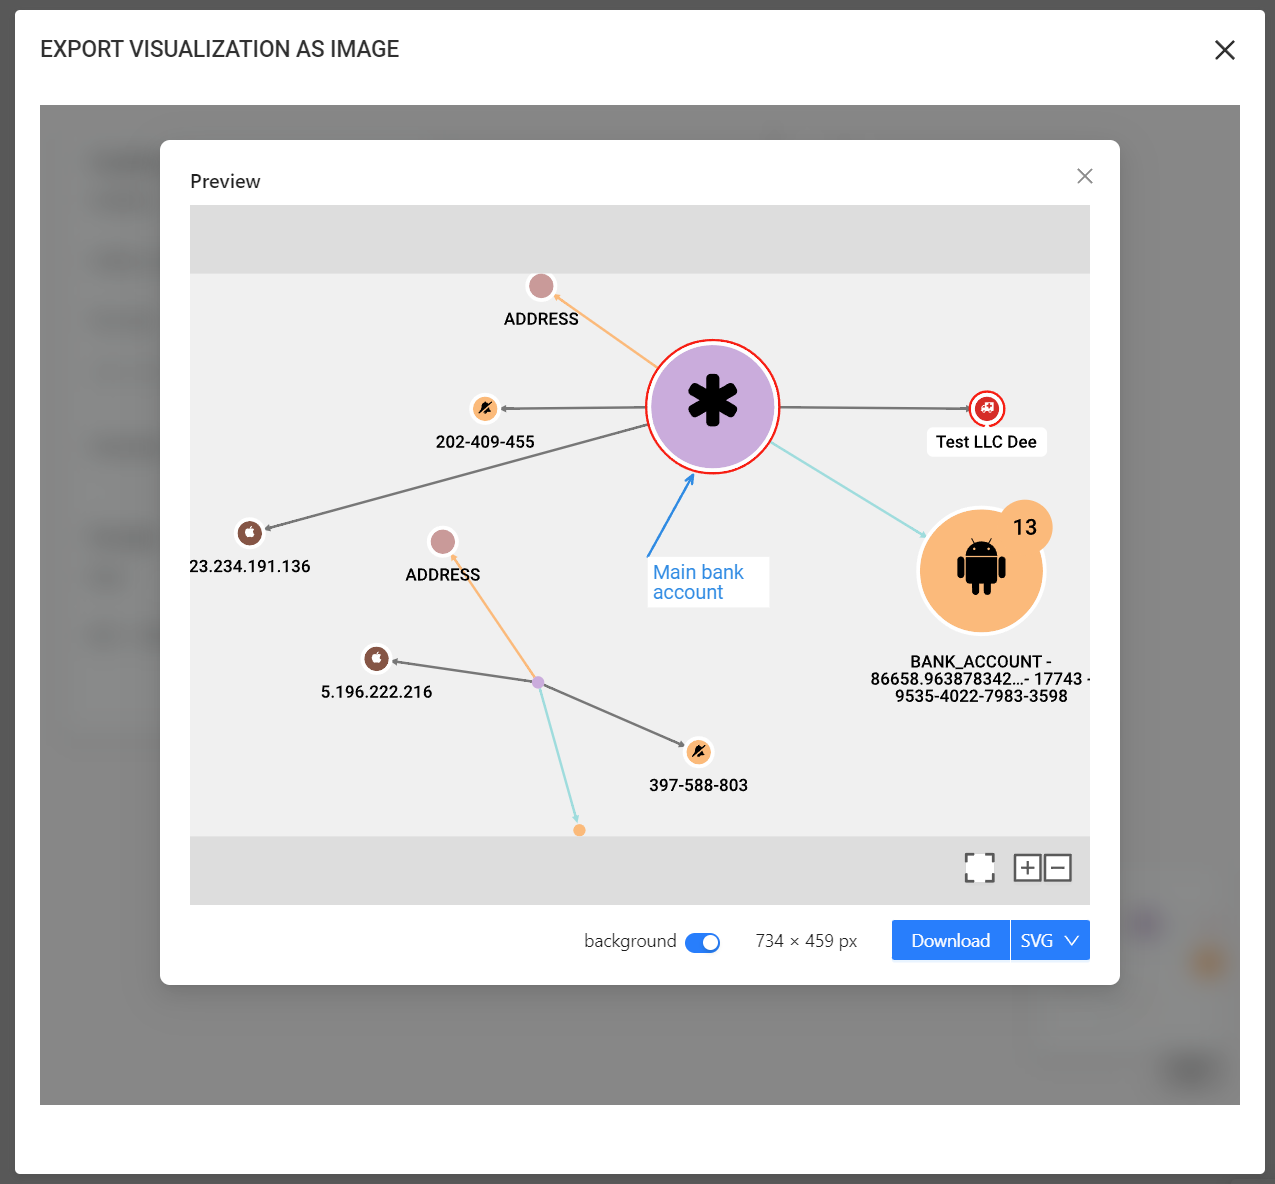Click the small purple junction node
This screenshot has width=1275, height=1184.
(538, 682)
